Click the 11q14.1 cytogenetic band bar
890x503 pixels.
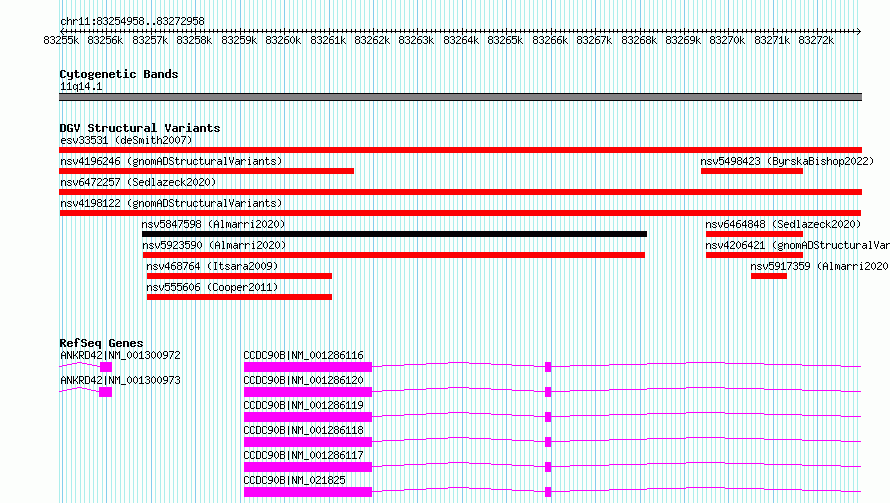pos(460,97)
